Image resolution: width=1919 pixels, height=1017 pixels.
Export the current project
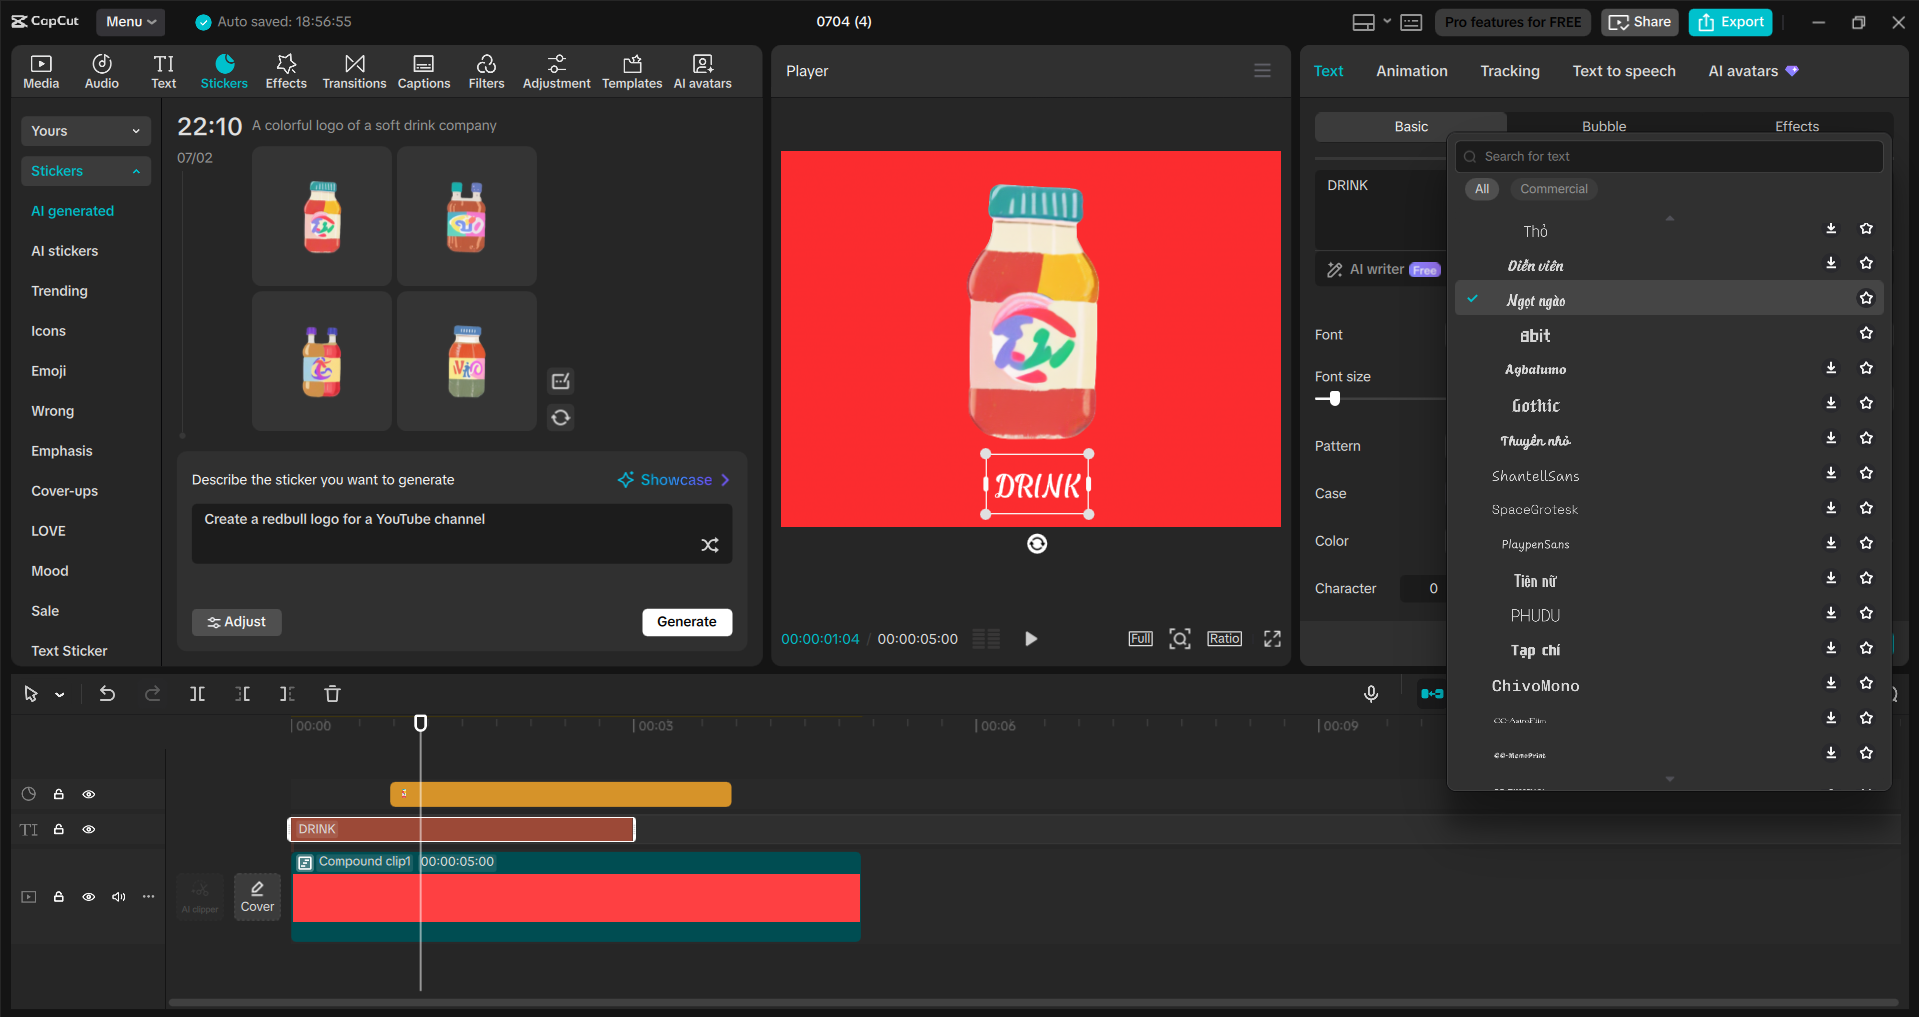point(1729,21)
